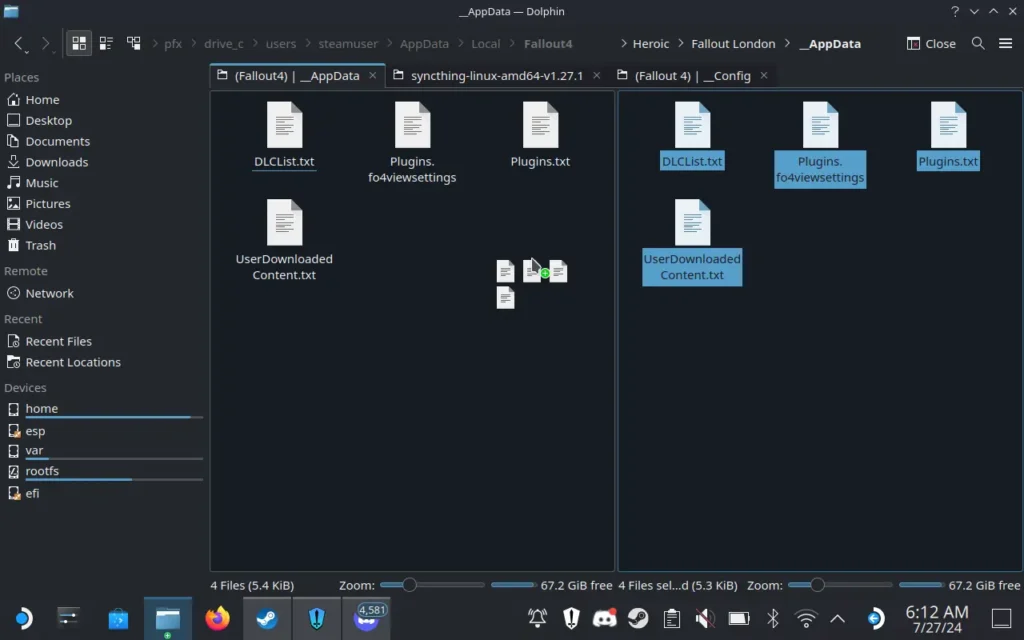Select Plugins.fo4viewsettings in left pane
The width and height of the screenshot is (1024, 640).
(x=412, y=144)
